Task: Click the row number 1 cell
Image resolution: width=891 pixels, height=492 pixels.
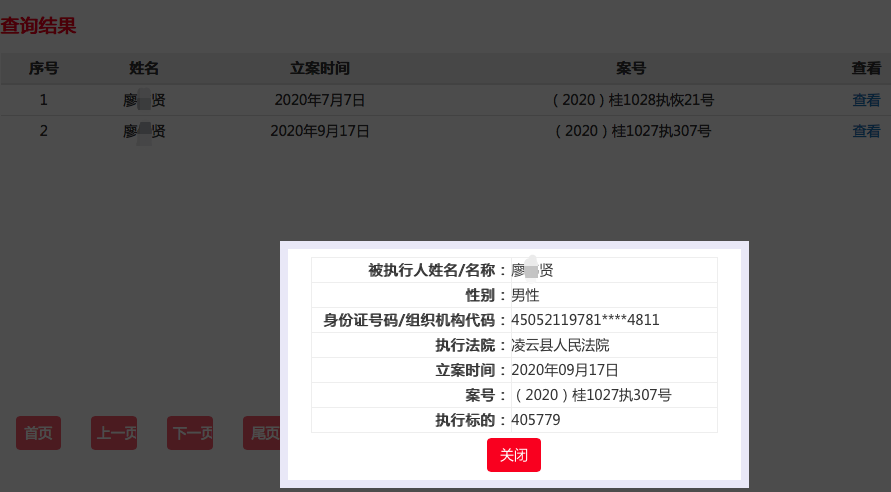Action: coord(43,100)
